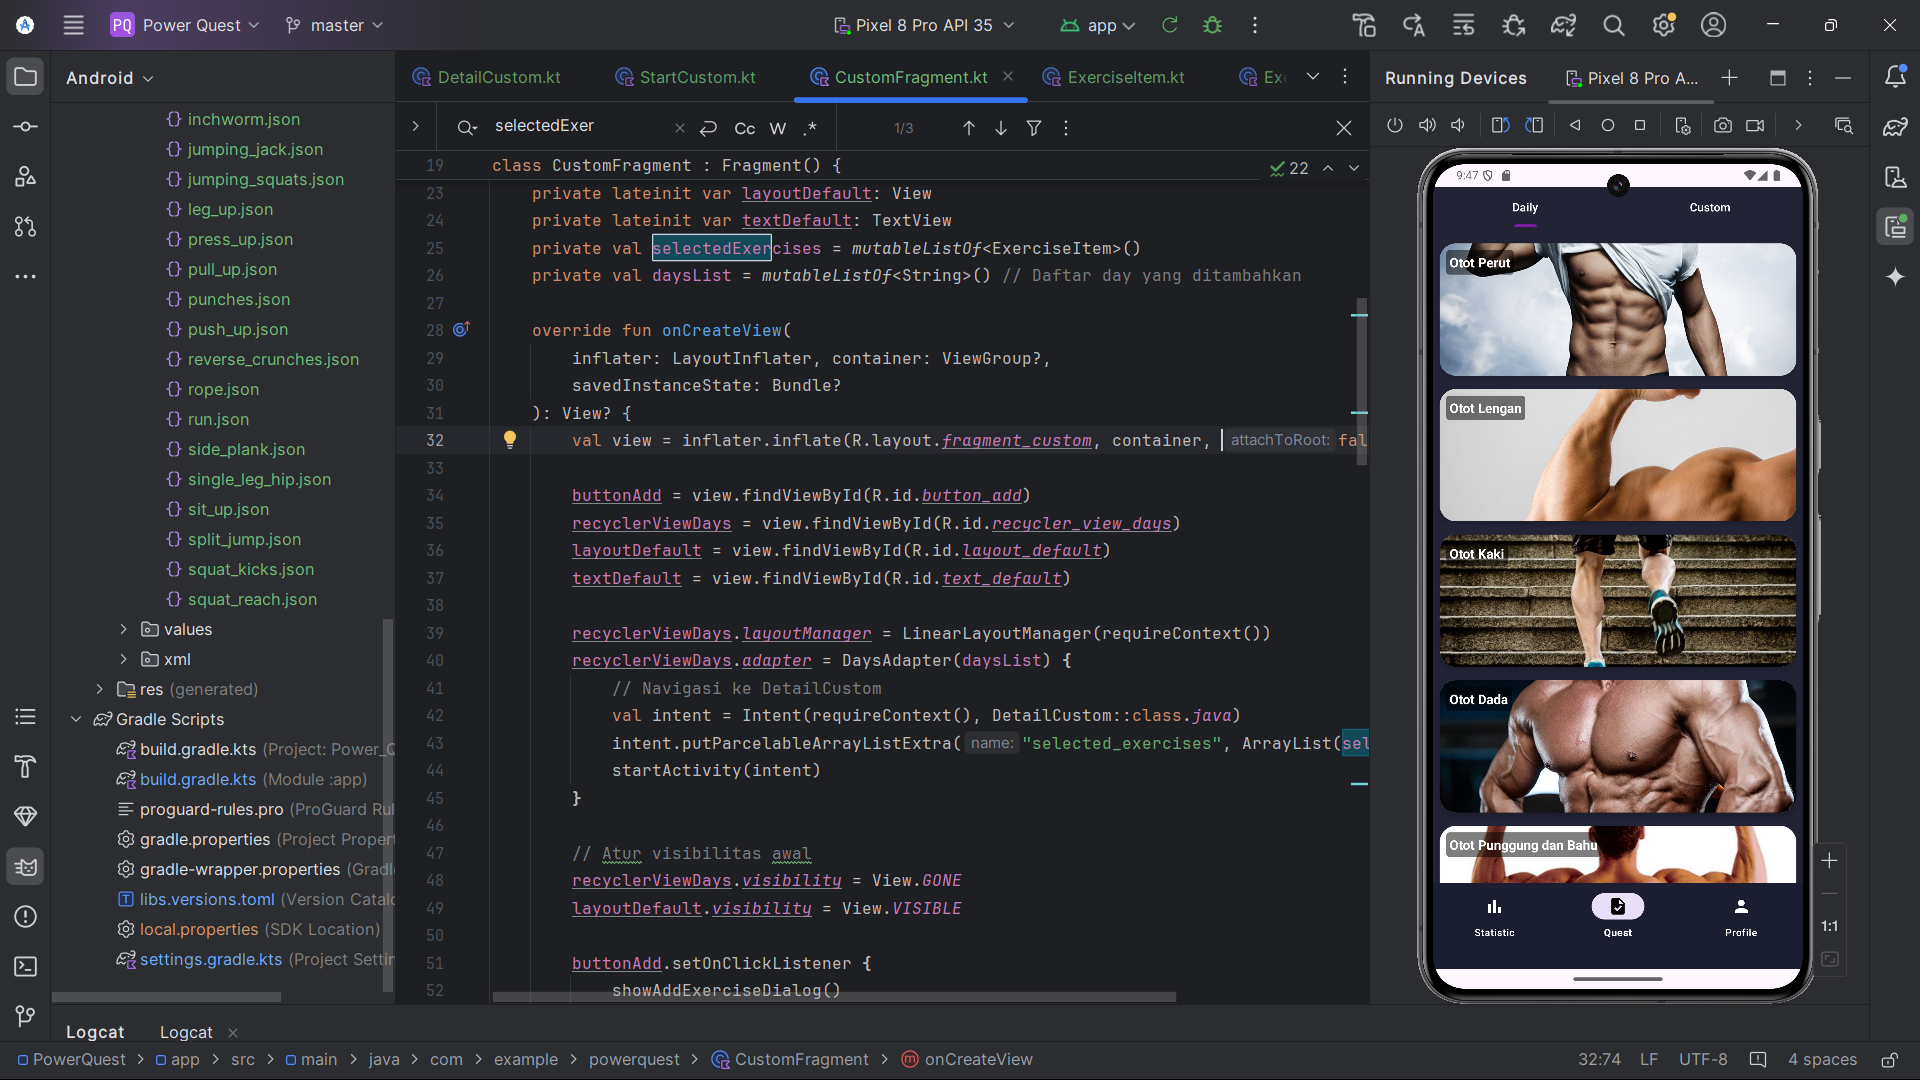Click the Debug app bug icon
The image size is (1920, 1080).
tap(1212, 25)
